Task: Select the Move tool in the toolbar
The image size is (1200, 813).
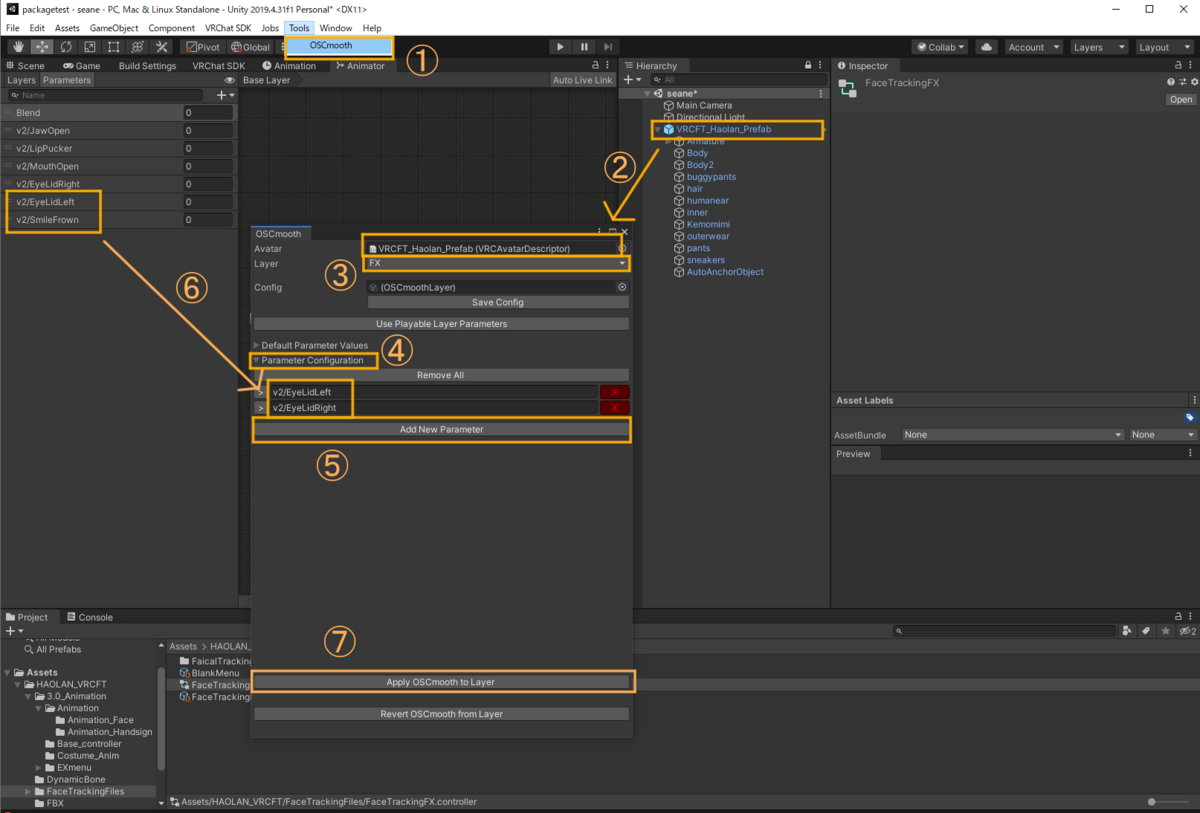Action: click(42, 47)
